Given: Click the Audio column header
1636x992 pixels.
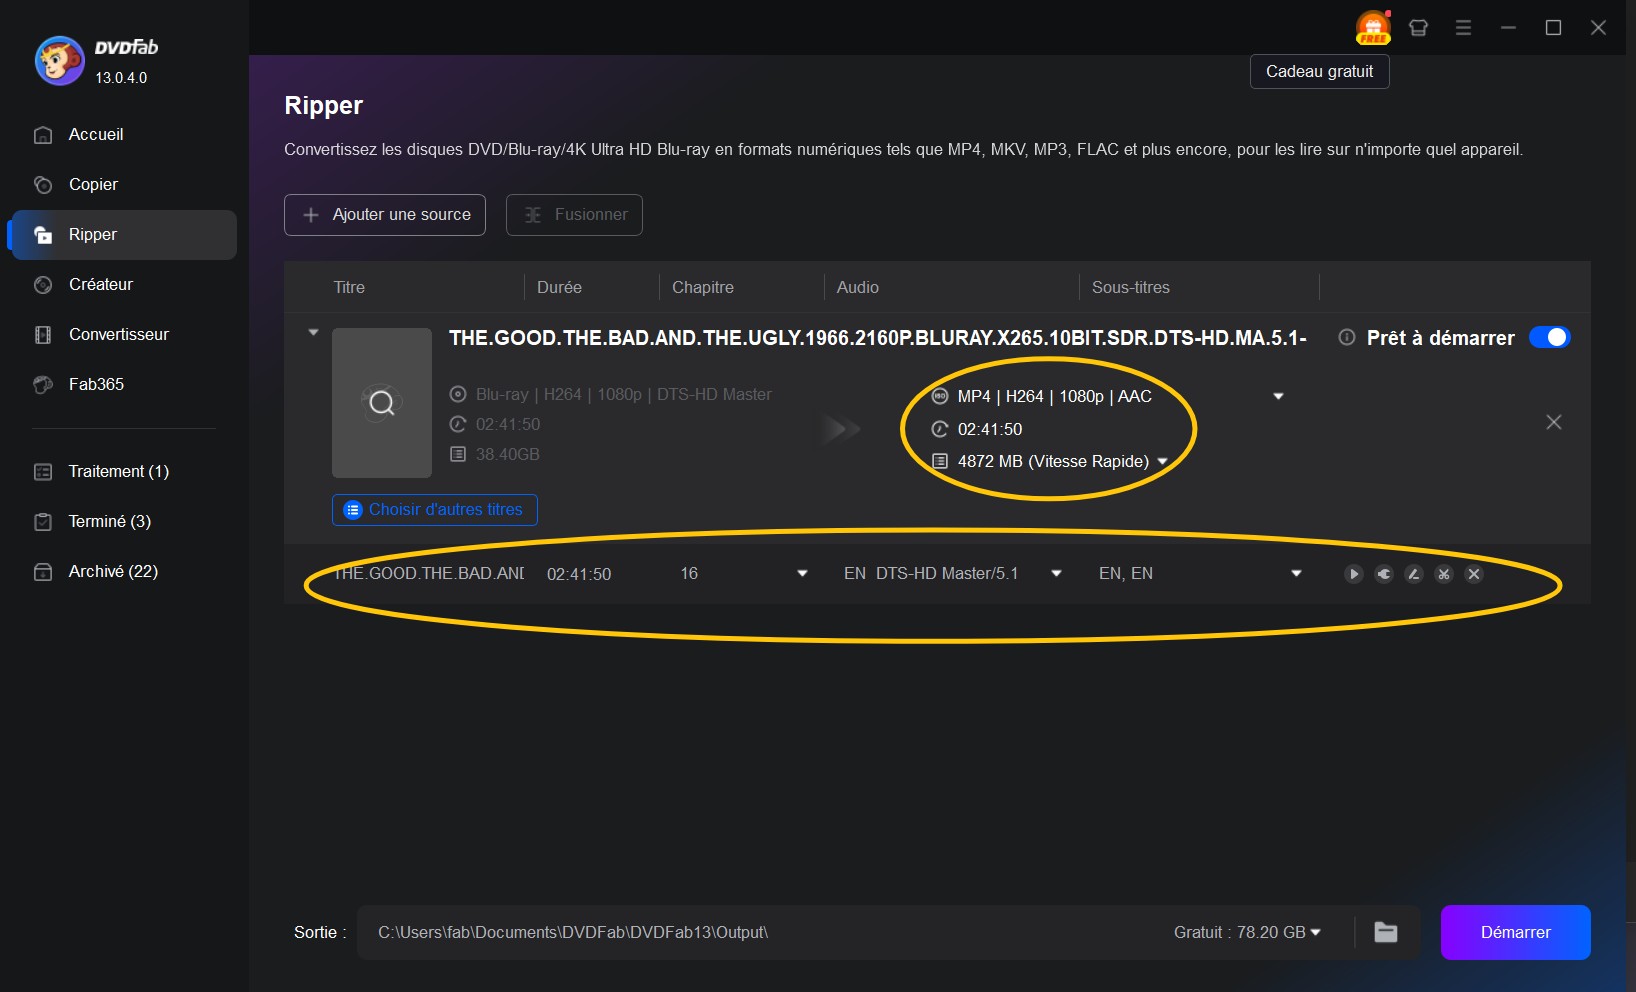Looking at the screenshot, I should click(x=858, y=288).
